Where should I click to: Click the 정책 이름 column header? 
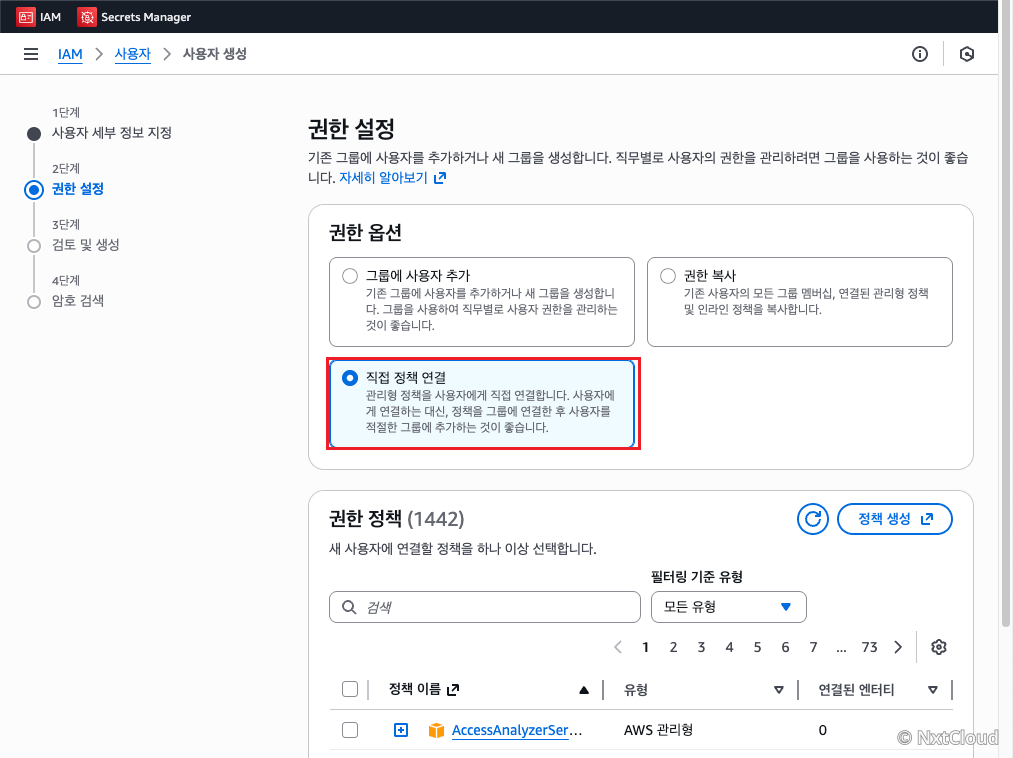point(415,690)
